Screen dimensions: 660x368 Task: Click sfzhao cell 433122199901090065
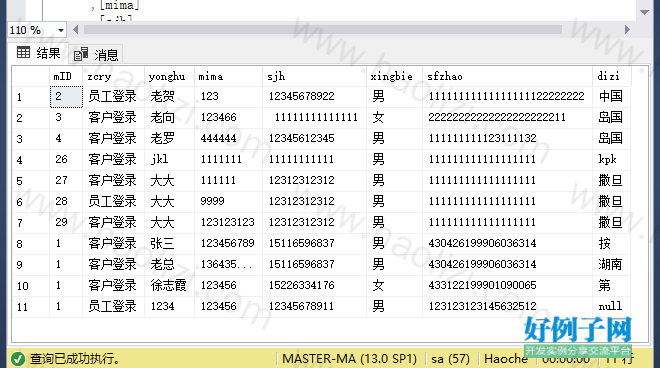508,286
